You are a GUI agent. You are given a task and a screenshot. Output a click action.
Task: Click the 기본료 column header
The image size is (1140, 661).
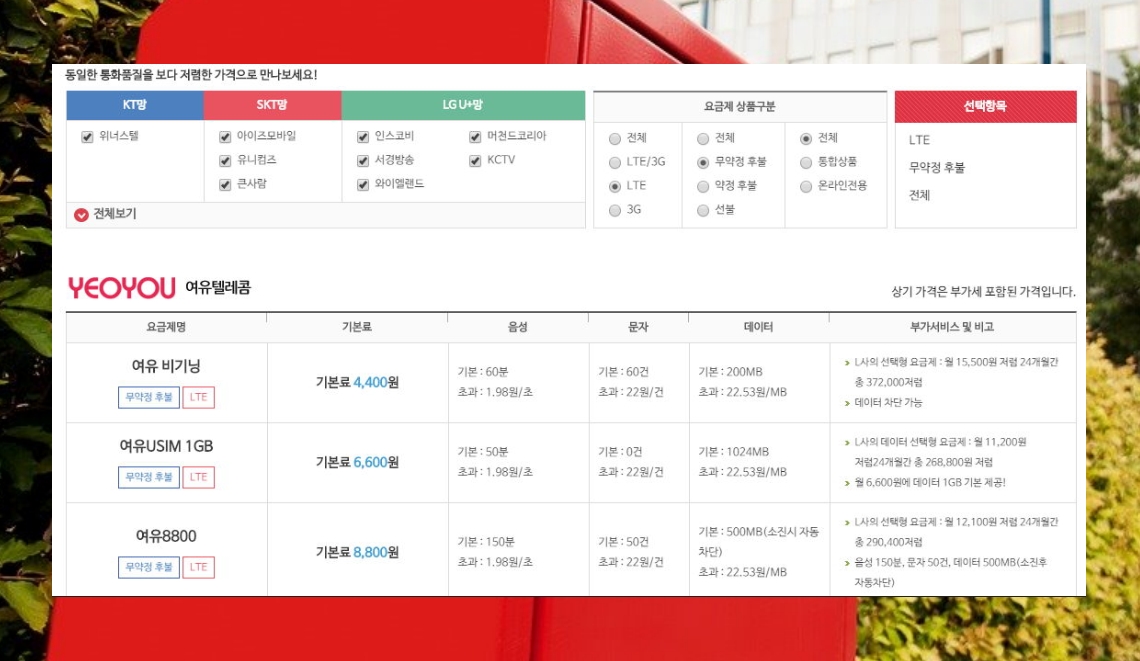357,327
